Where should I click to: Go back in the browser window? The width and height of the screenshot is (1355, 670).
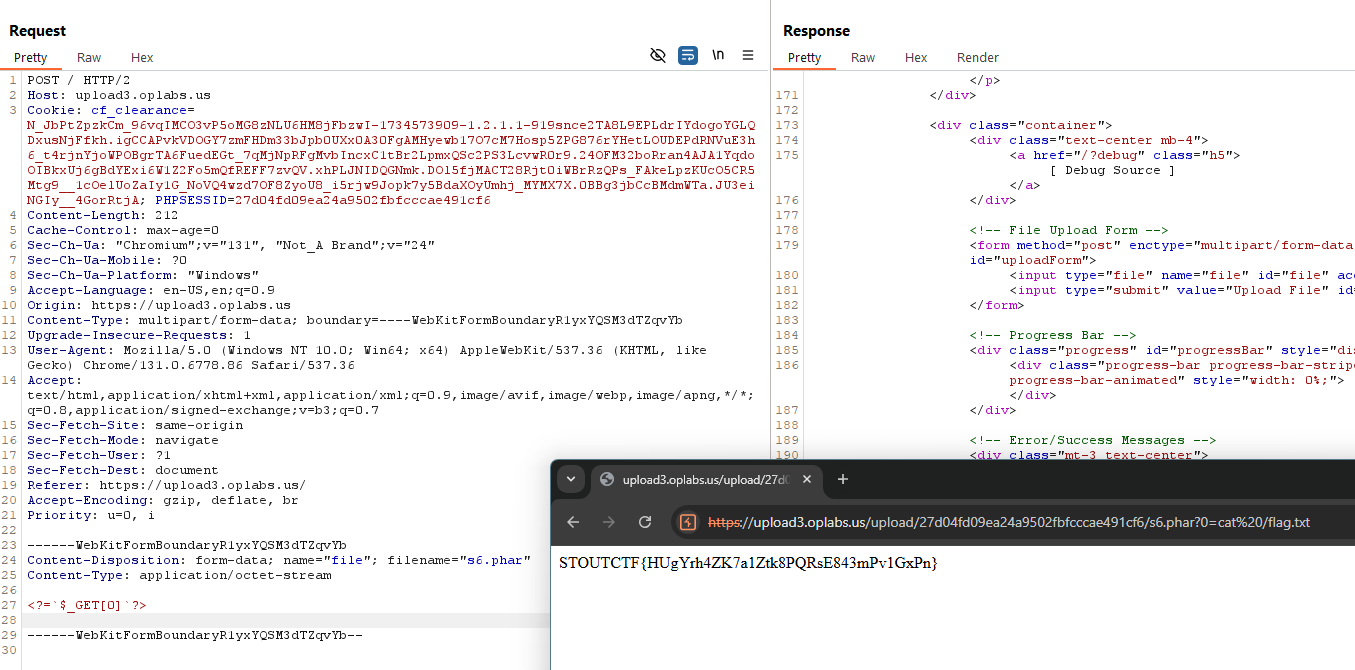click(x=573, y=522)
